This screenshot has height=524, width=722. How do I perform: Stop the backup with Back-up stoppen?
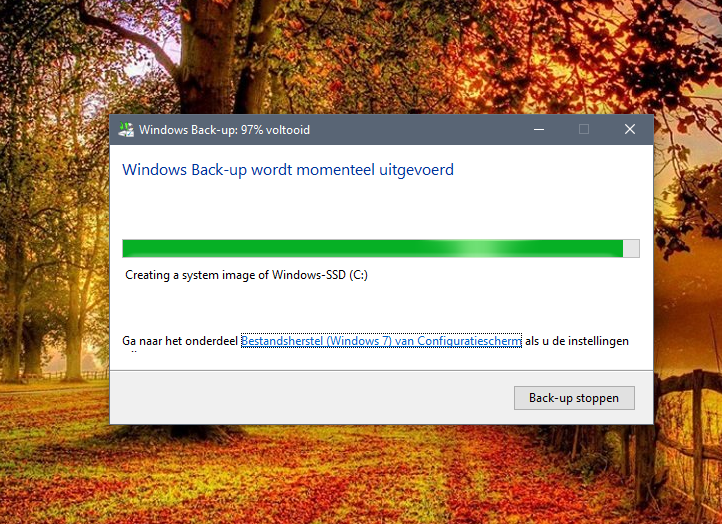point(574,398)
